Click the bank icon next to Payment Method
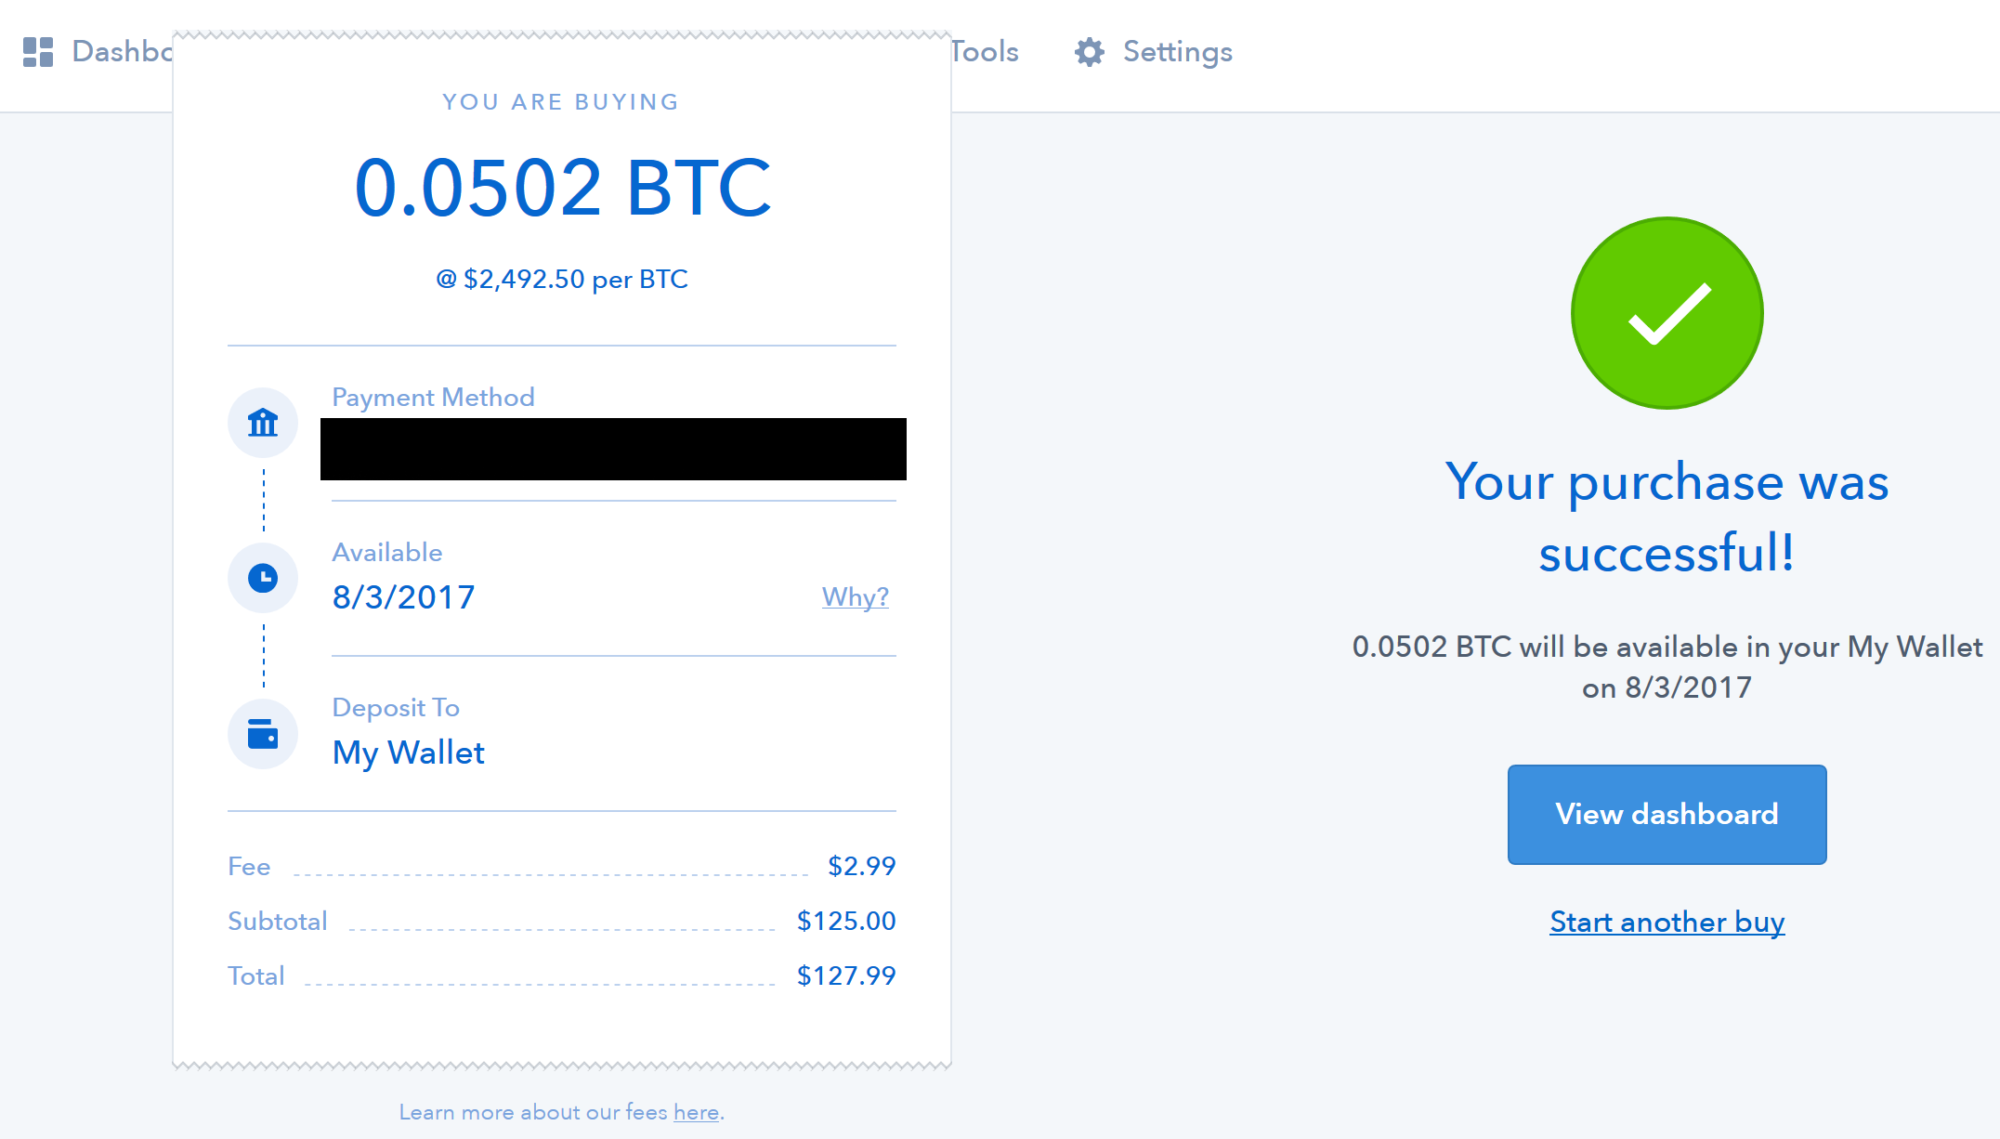The width and height of the screenshot is (2000, 1139). pos(262,422)
